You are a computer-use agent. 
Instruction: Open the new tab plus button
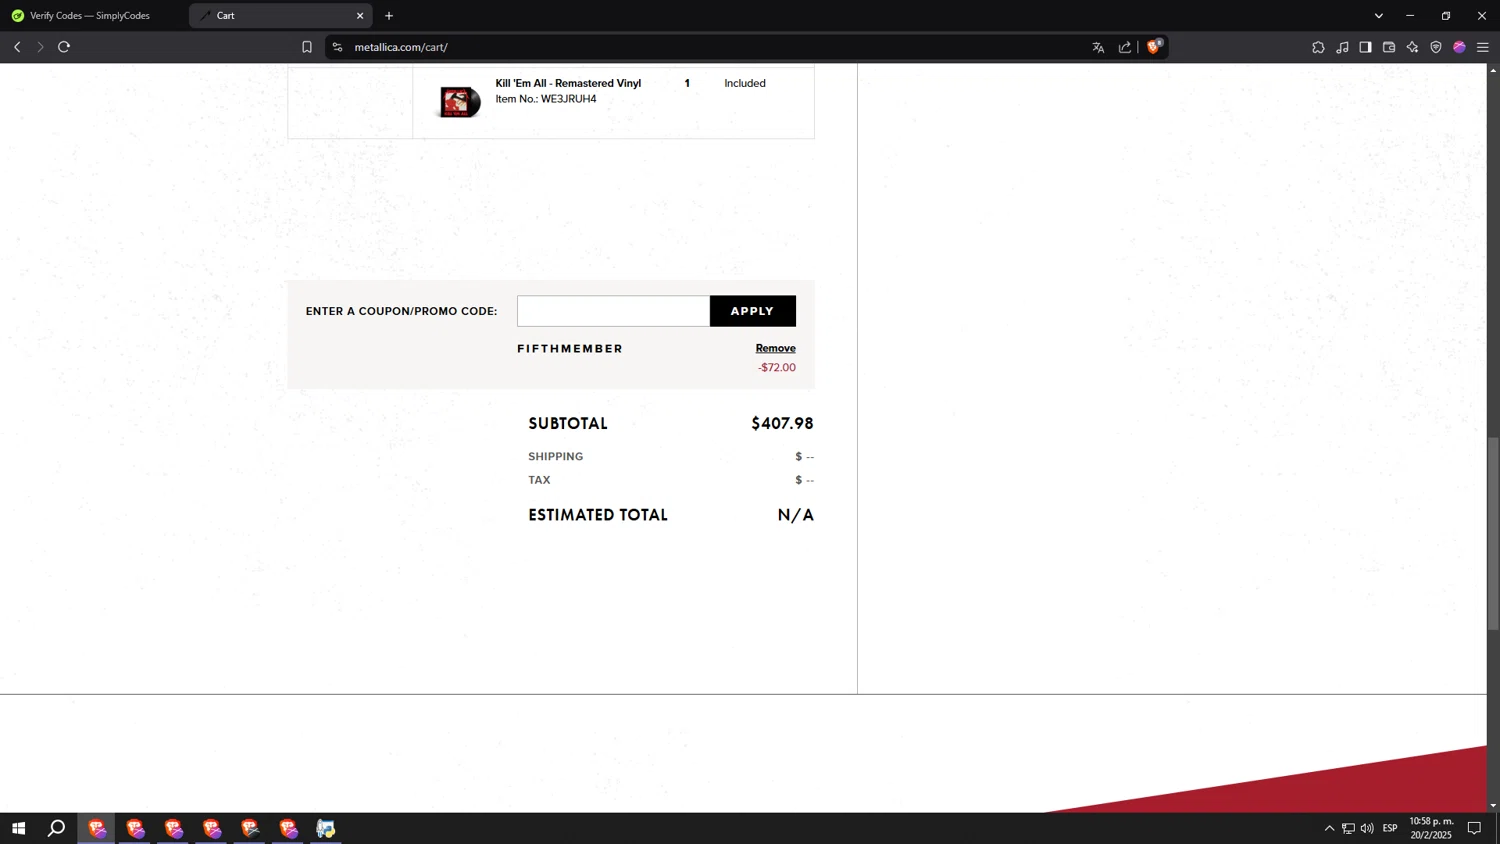coord(389,16)
